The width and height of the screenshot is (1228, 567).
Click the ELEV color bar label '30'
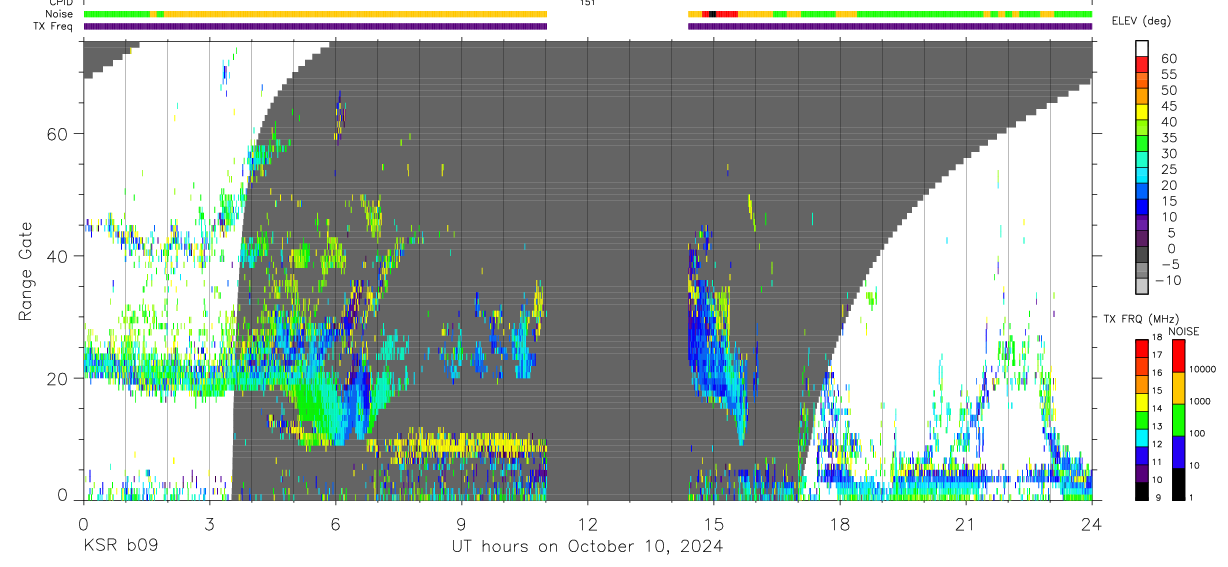pos(1167,154)
